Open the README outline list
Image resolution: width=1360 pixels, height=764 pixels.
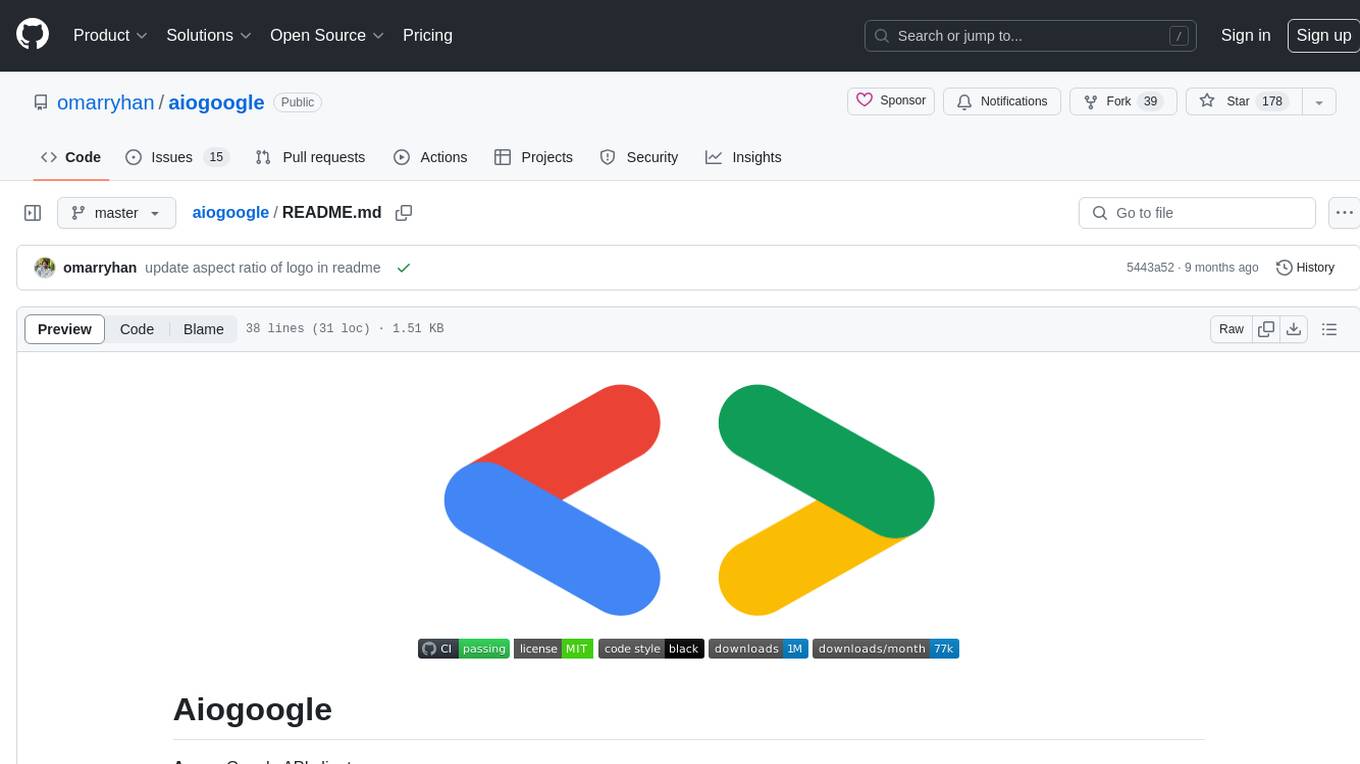[x=1329, y=329]
